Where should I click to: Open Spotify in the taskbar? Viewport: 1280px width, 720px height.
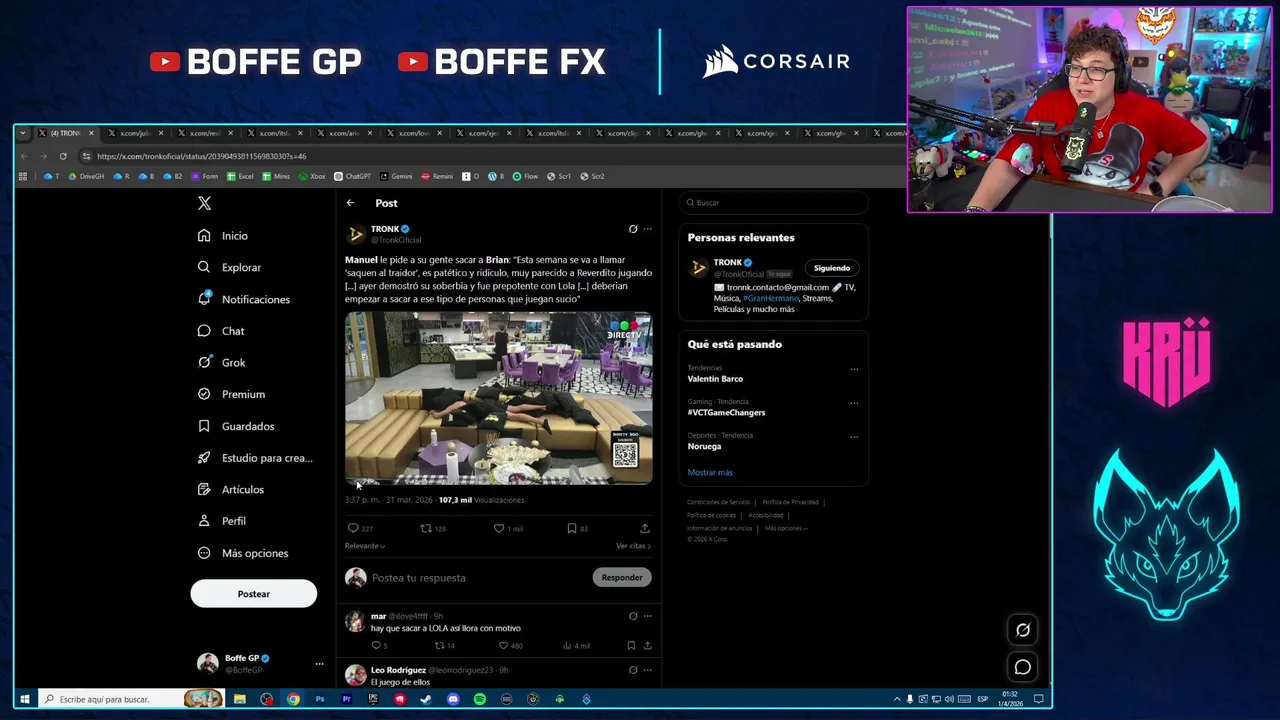(x=480, y=699)
